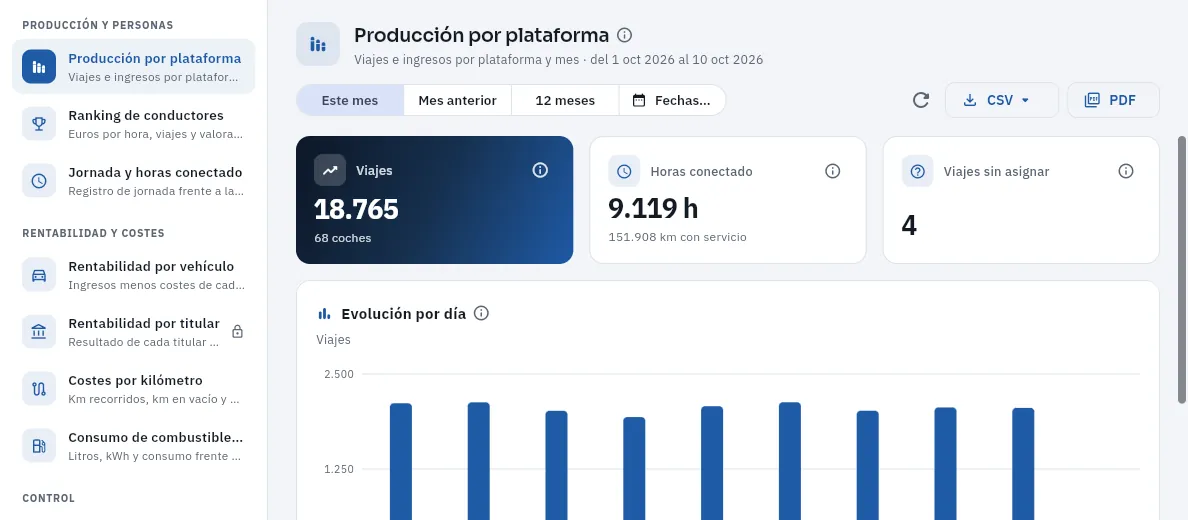Screen dimensions: 1188x520
Task: Click the car icon for Rentabilidad por vehículo
Action: click(39, 275)
